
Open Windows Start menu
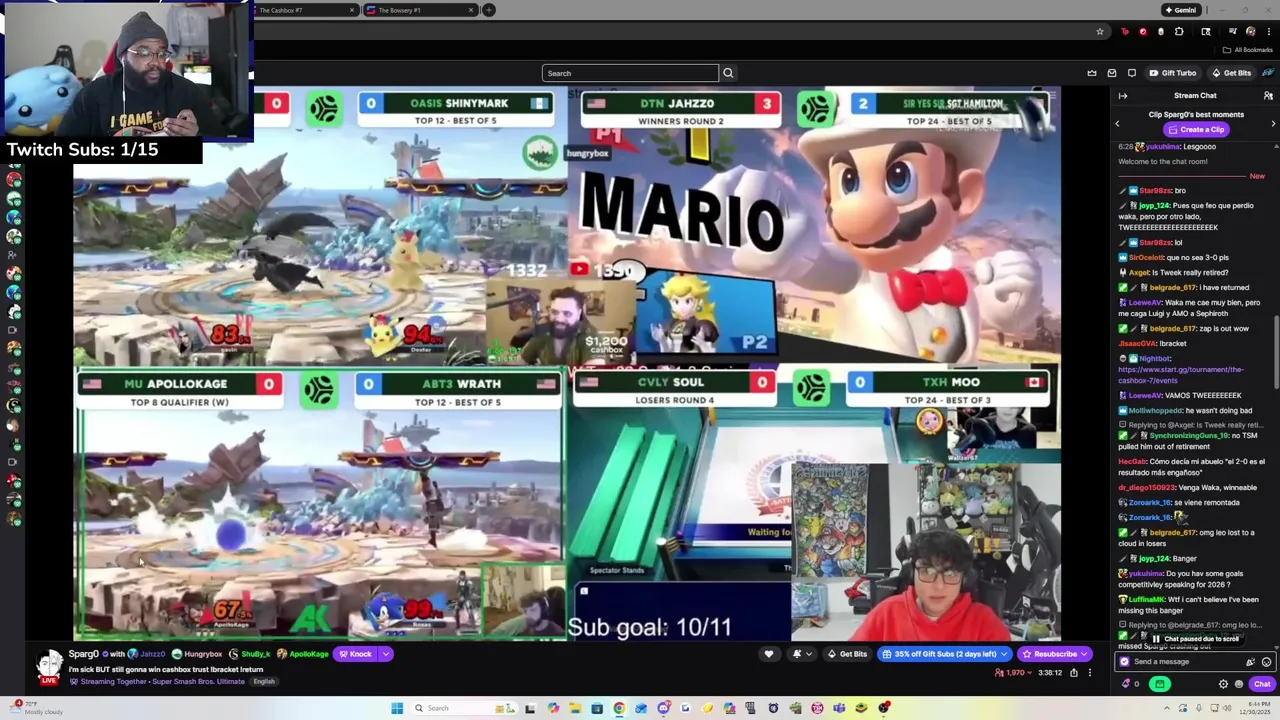point(397,708)
